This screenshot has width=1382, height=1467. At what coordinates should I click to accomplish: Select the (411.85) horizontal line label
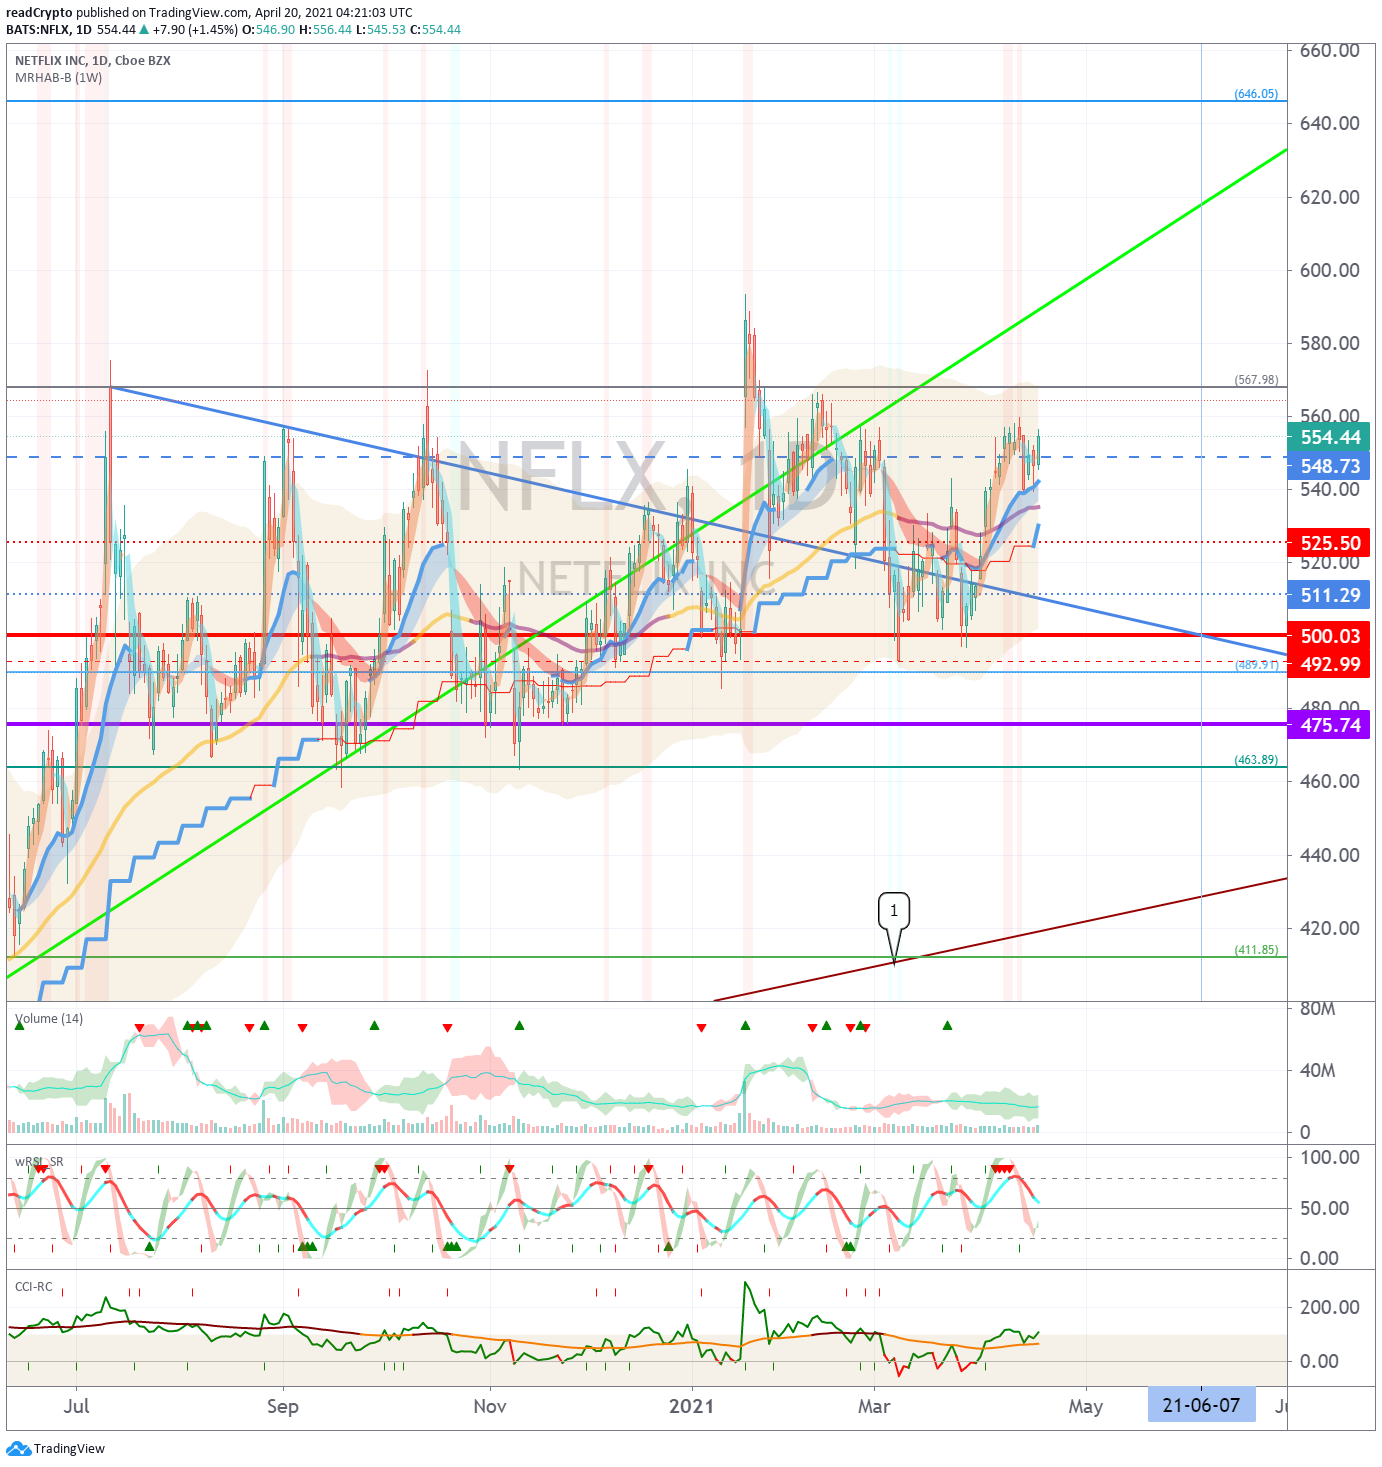click(1256, 950)
